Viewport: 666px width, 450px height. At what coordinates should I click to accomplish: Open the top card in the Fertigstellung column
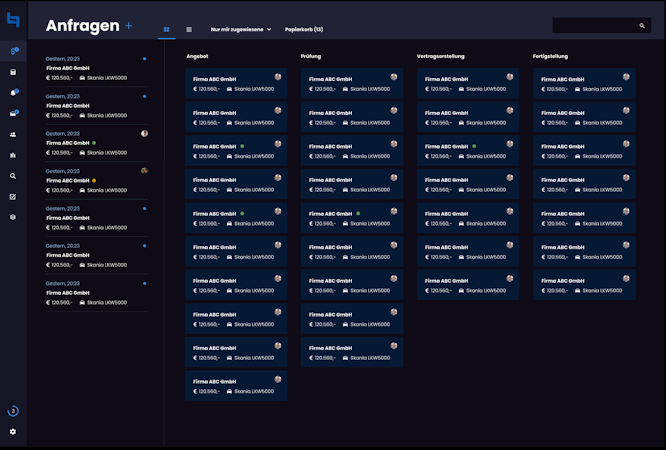pyautogui.click(x=584, y=83)
